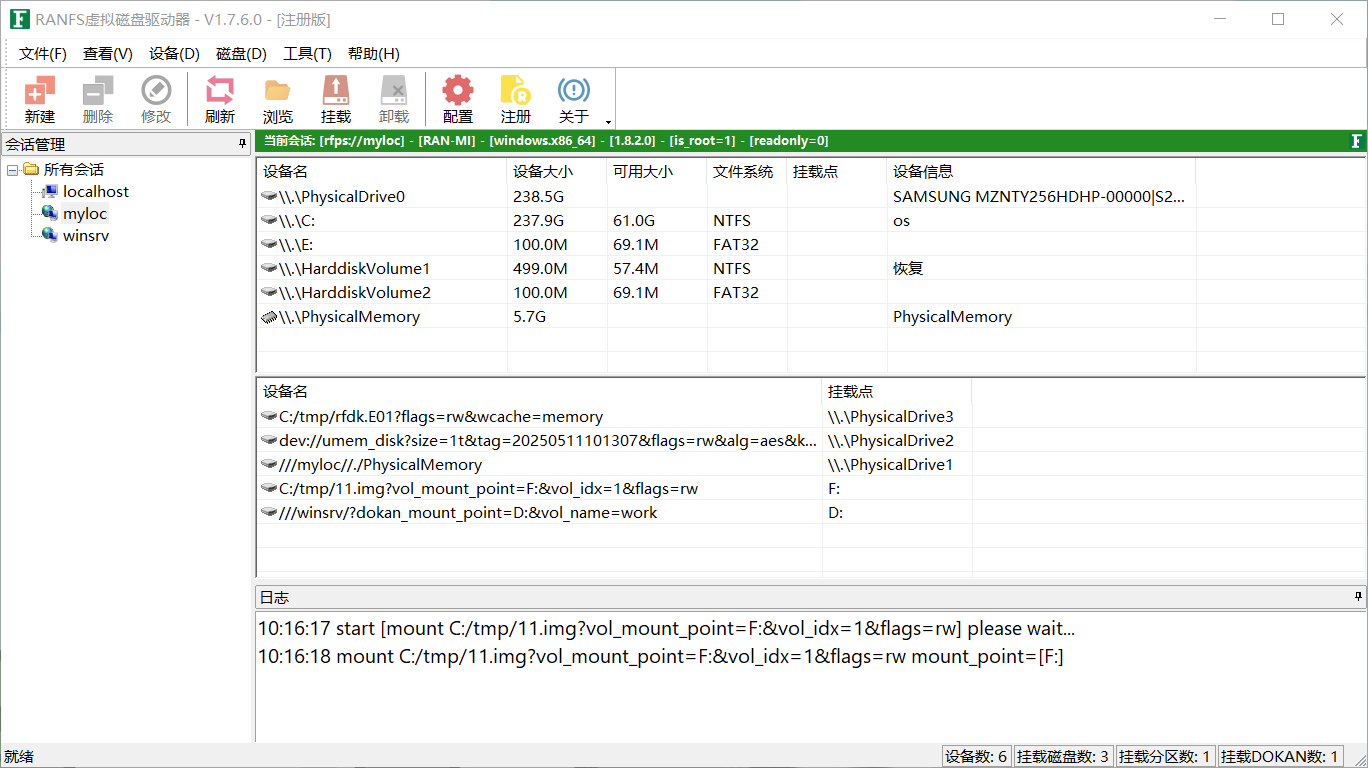Screen dimensions: 1368x768
Task: Collapse the 所有会话 tree node
Action: click(13, 170)
